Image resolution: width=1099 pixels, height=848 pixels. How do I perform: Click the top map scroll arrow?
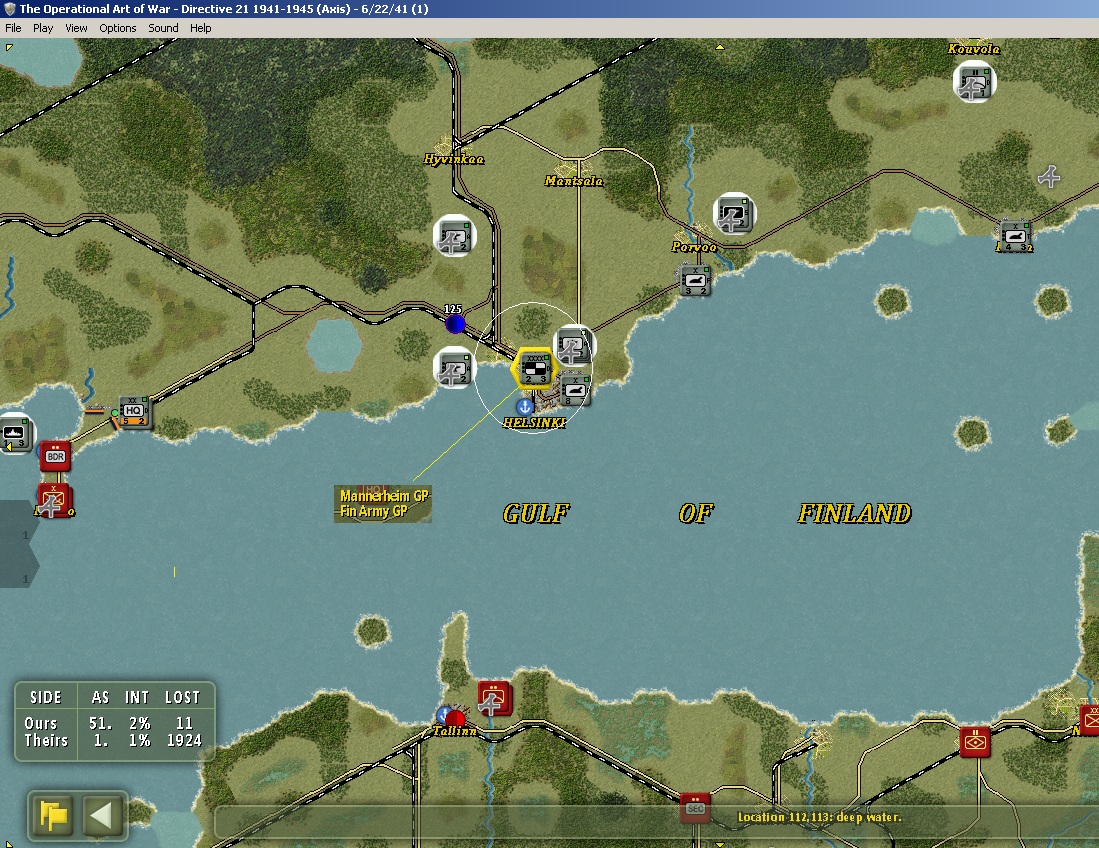pos(719,48)
